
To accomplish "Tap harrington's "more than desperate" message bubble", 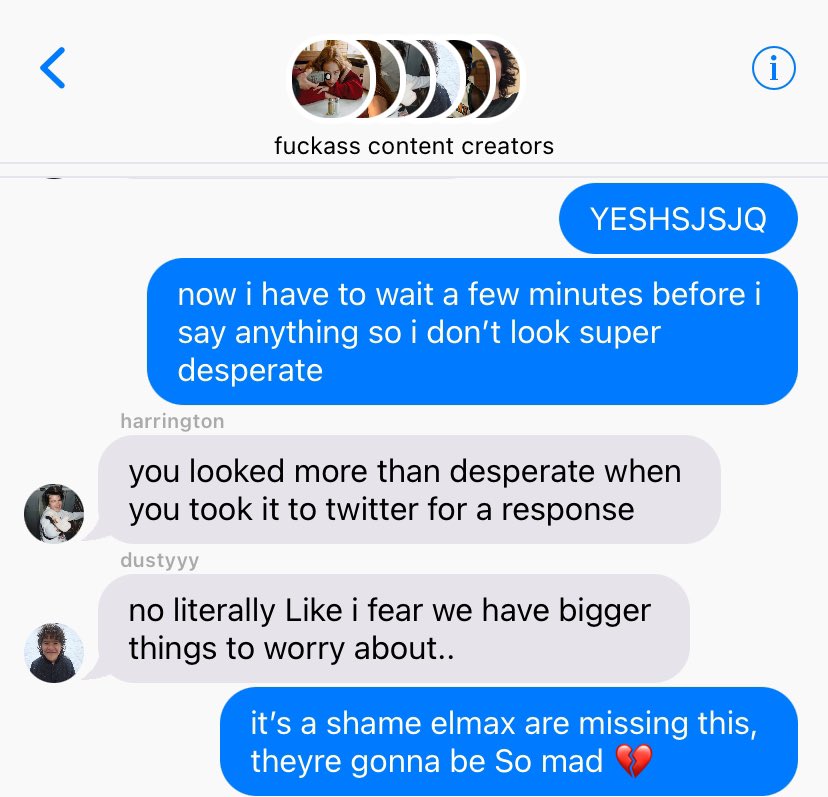I will tap(409, 490).
